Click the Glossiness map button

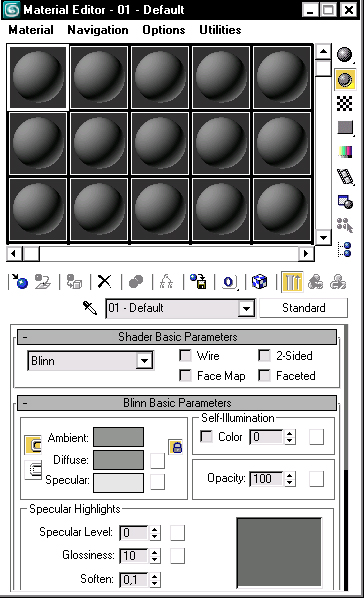(x=177, y=556)
